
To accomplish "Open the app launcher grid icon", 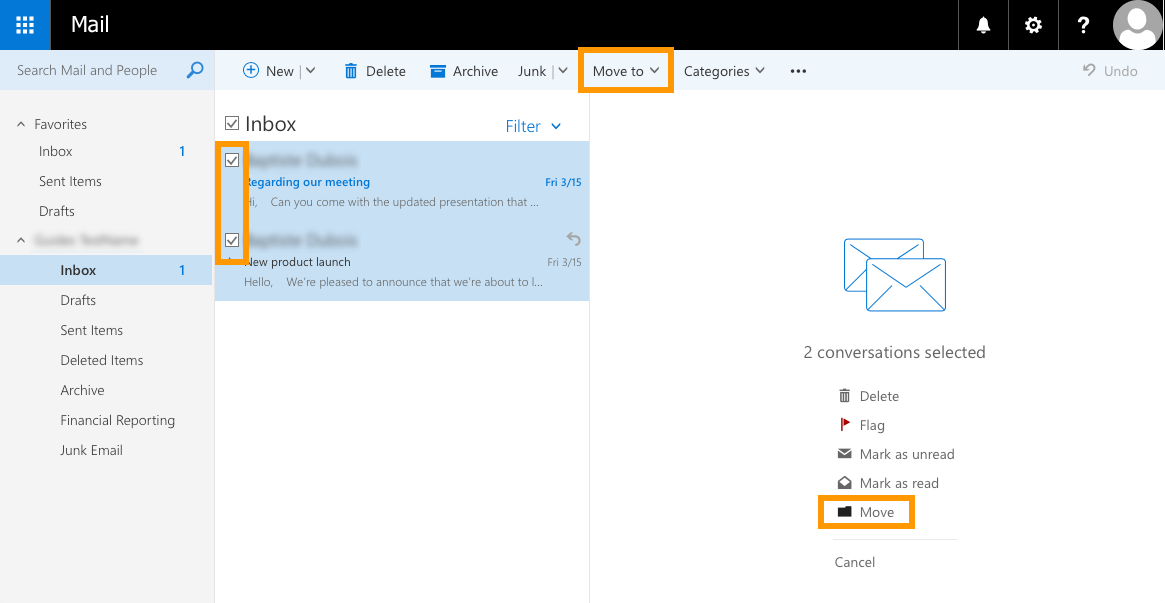I will [25, 25].
